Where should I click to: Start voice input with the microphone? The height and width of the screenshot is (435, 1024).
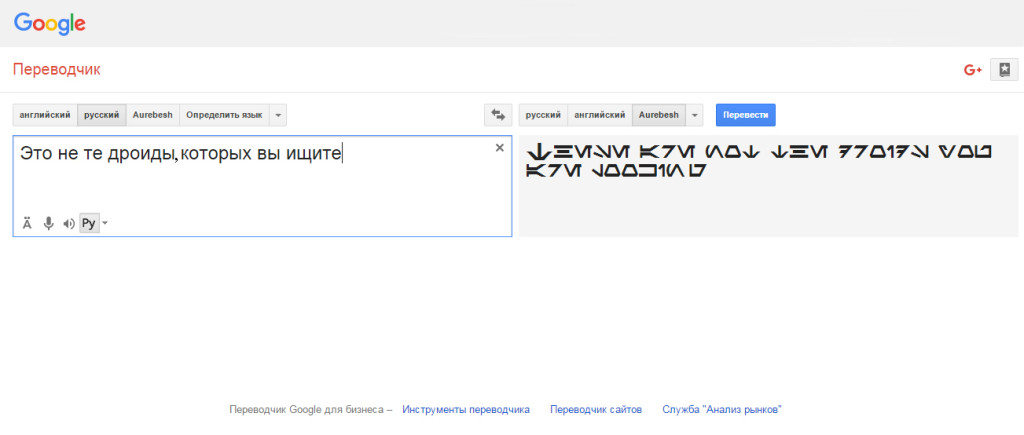pos(48,223)
